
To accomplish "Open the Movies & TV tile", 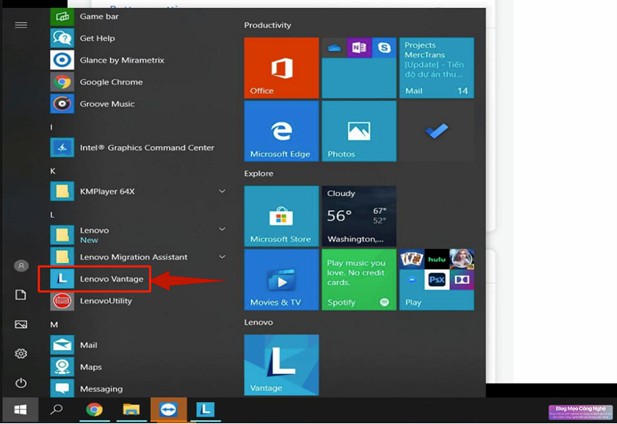I will coord(281,280).
